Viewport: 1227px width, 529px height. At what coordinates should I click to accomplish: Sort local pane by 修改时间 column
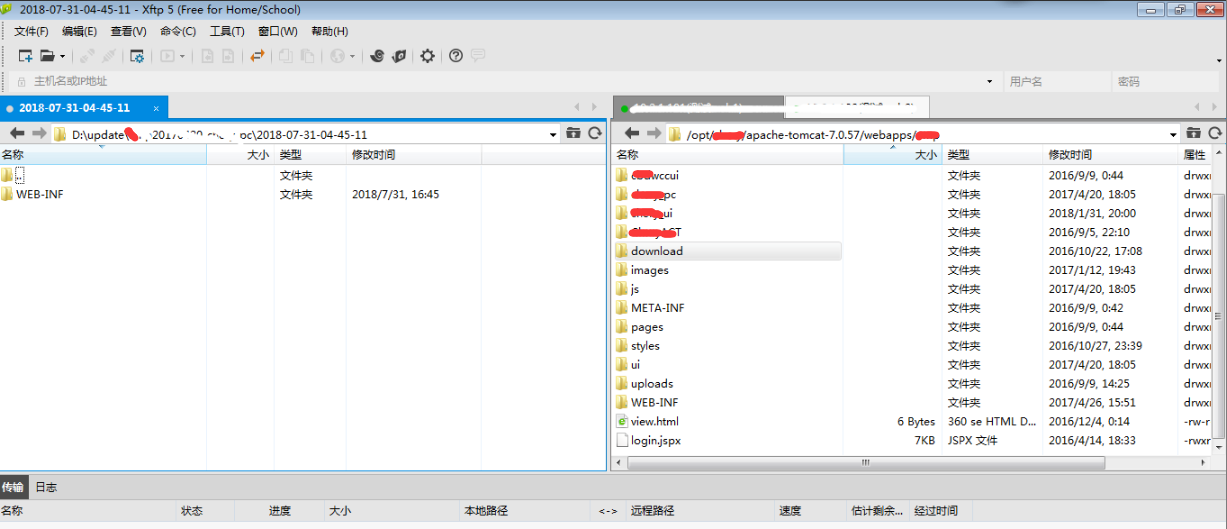(413, 155)
